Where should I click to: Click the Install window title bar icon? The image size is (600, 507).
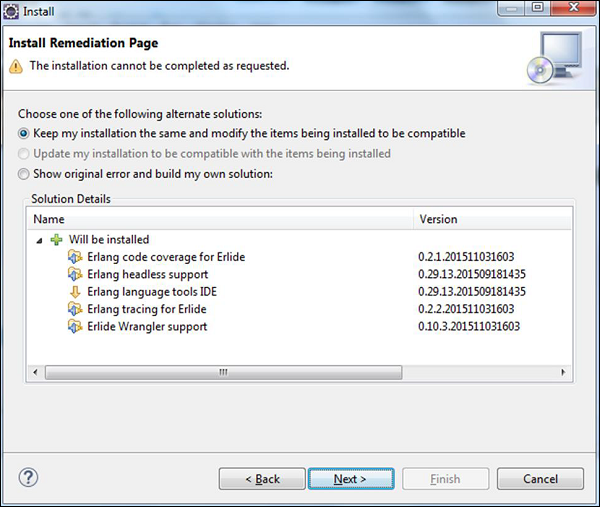click(x=12, y=11)
